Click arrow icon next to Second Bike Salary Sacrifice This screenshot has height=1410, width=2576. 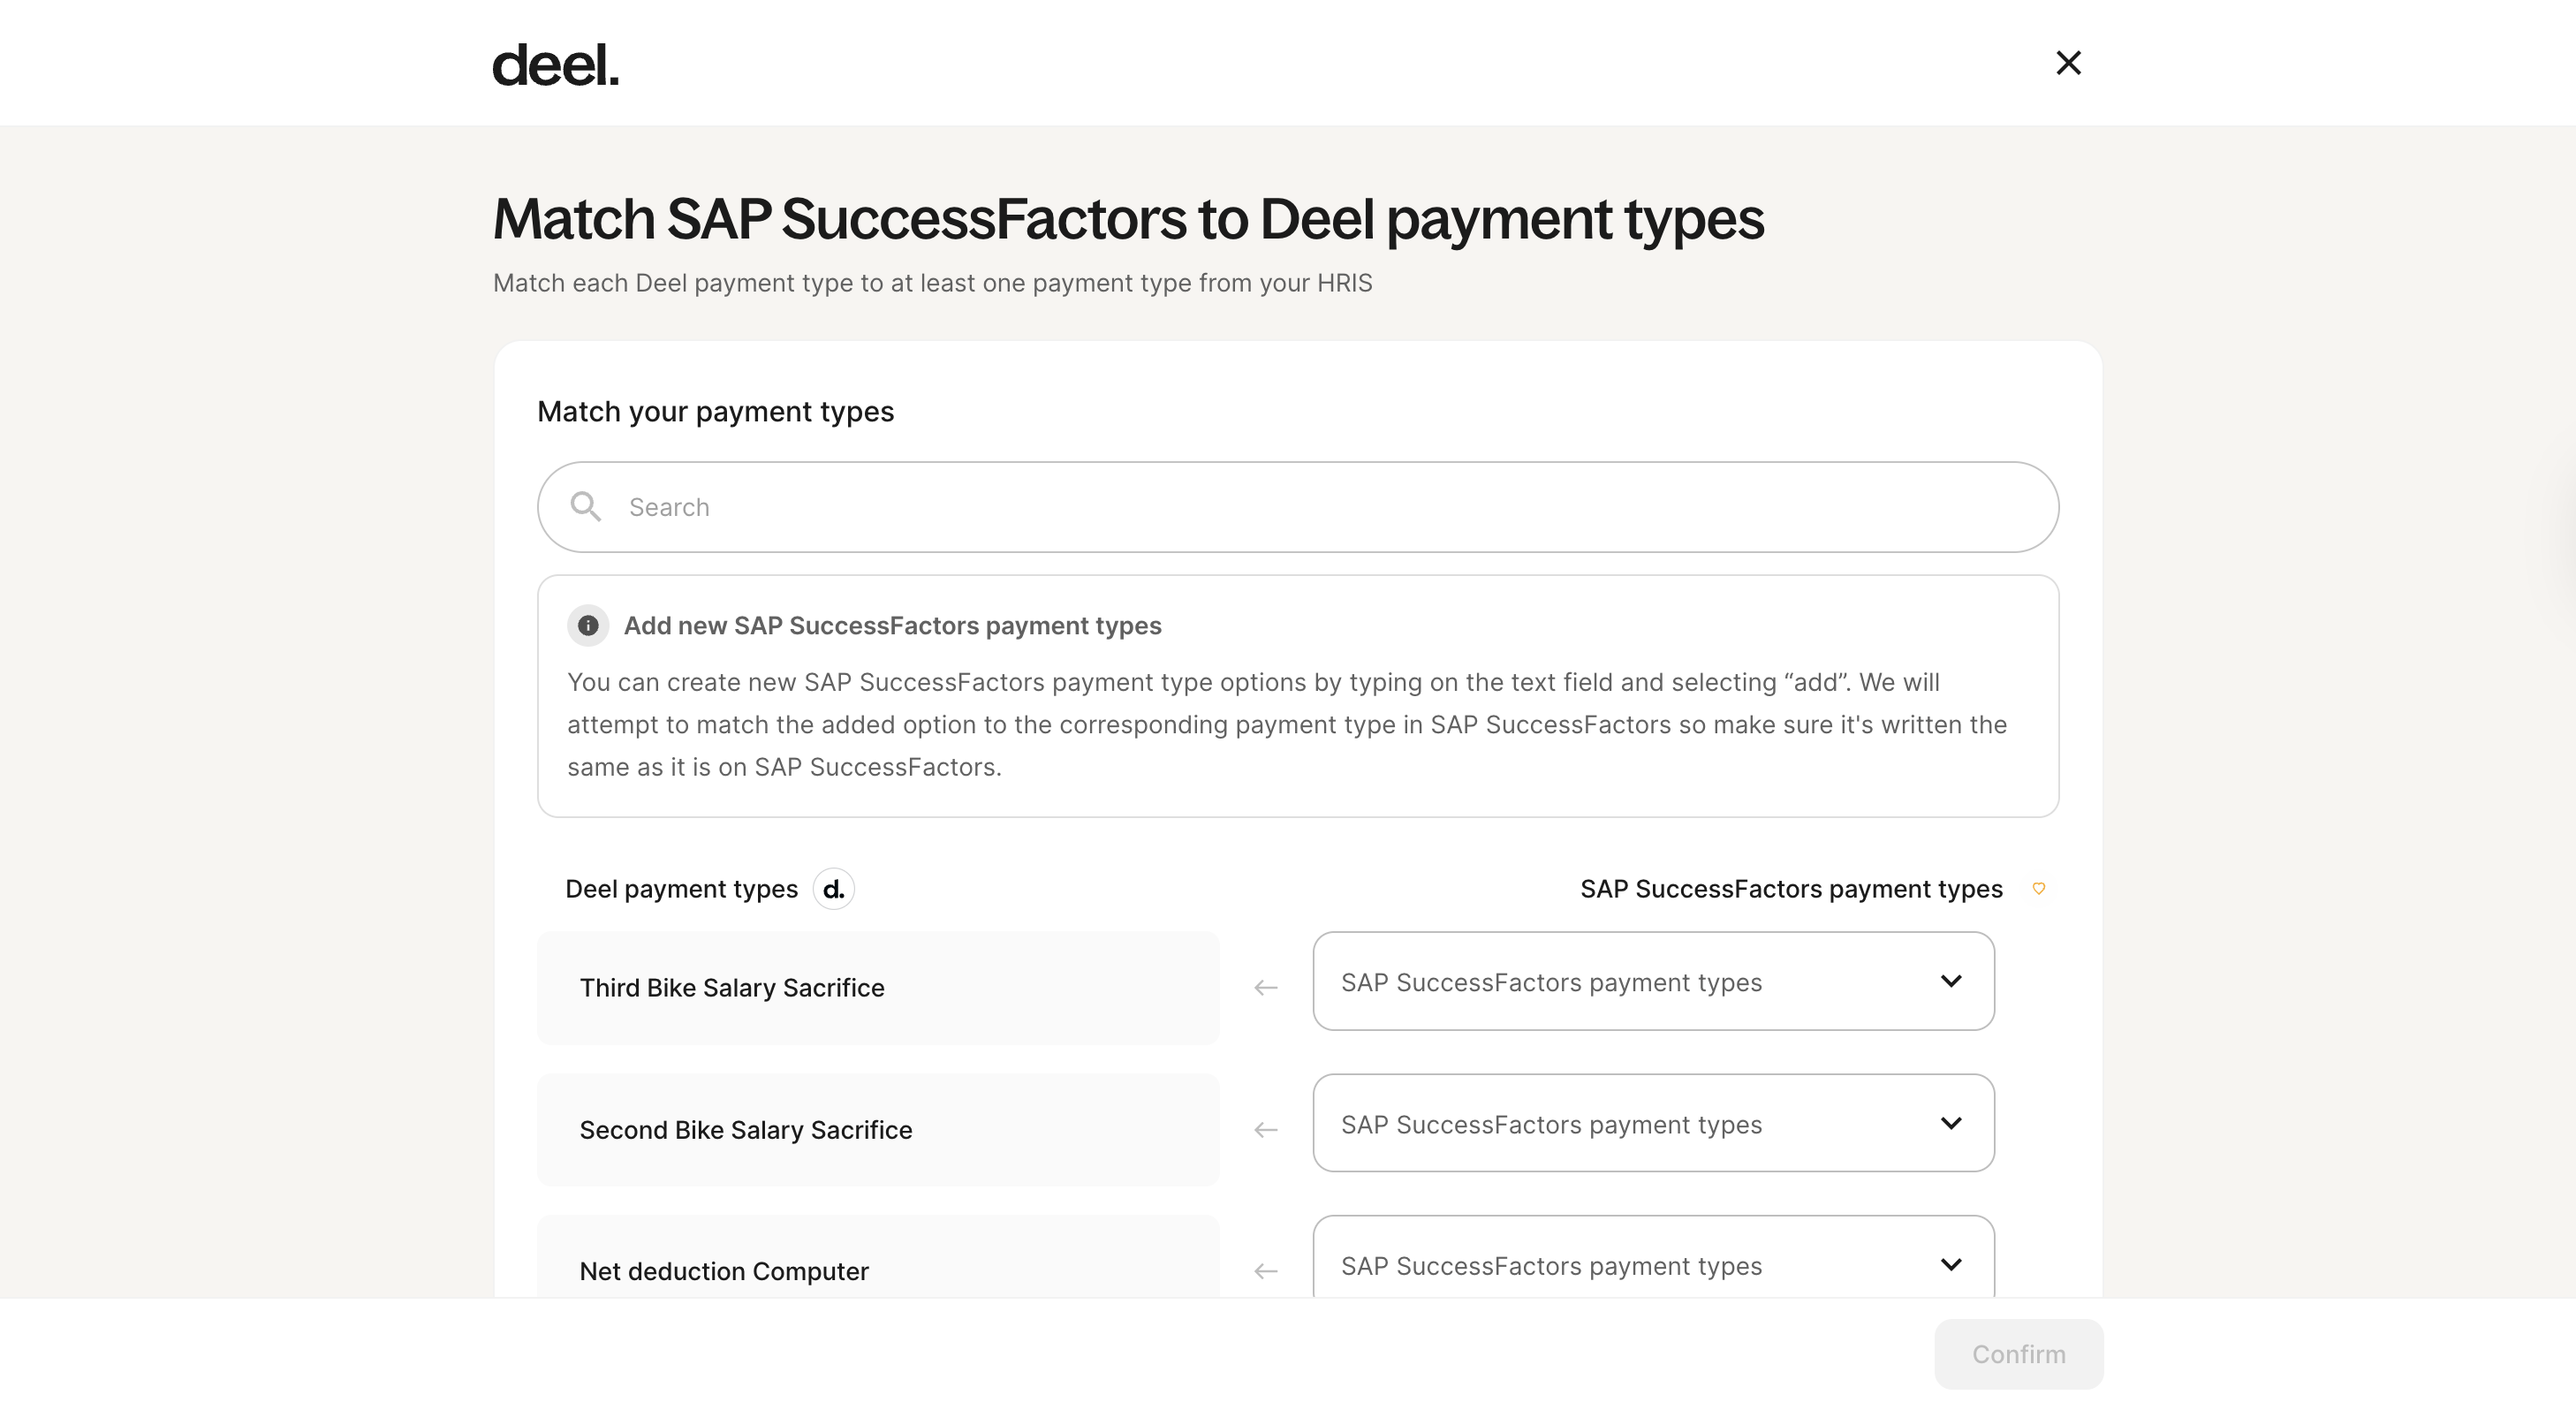point(1266,1130)
